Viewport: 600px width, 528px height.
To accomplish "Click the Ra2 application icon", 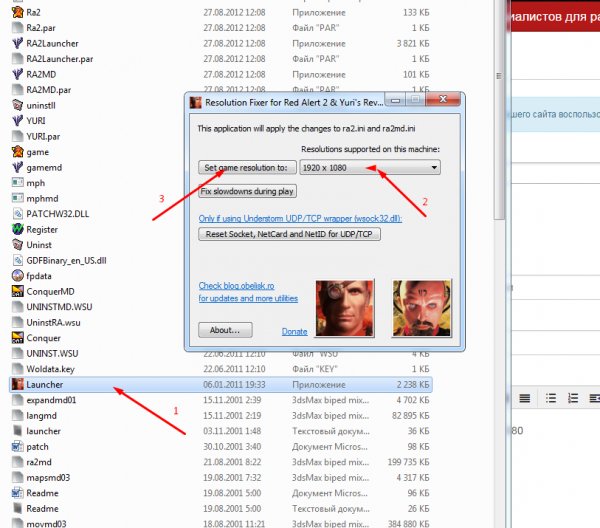I will tap(17, 13).
